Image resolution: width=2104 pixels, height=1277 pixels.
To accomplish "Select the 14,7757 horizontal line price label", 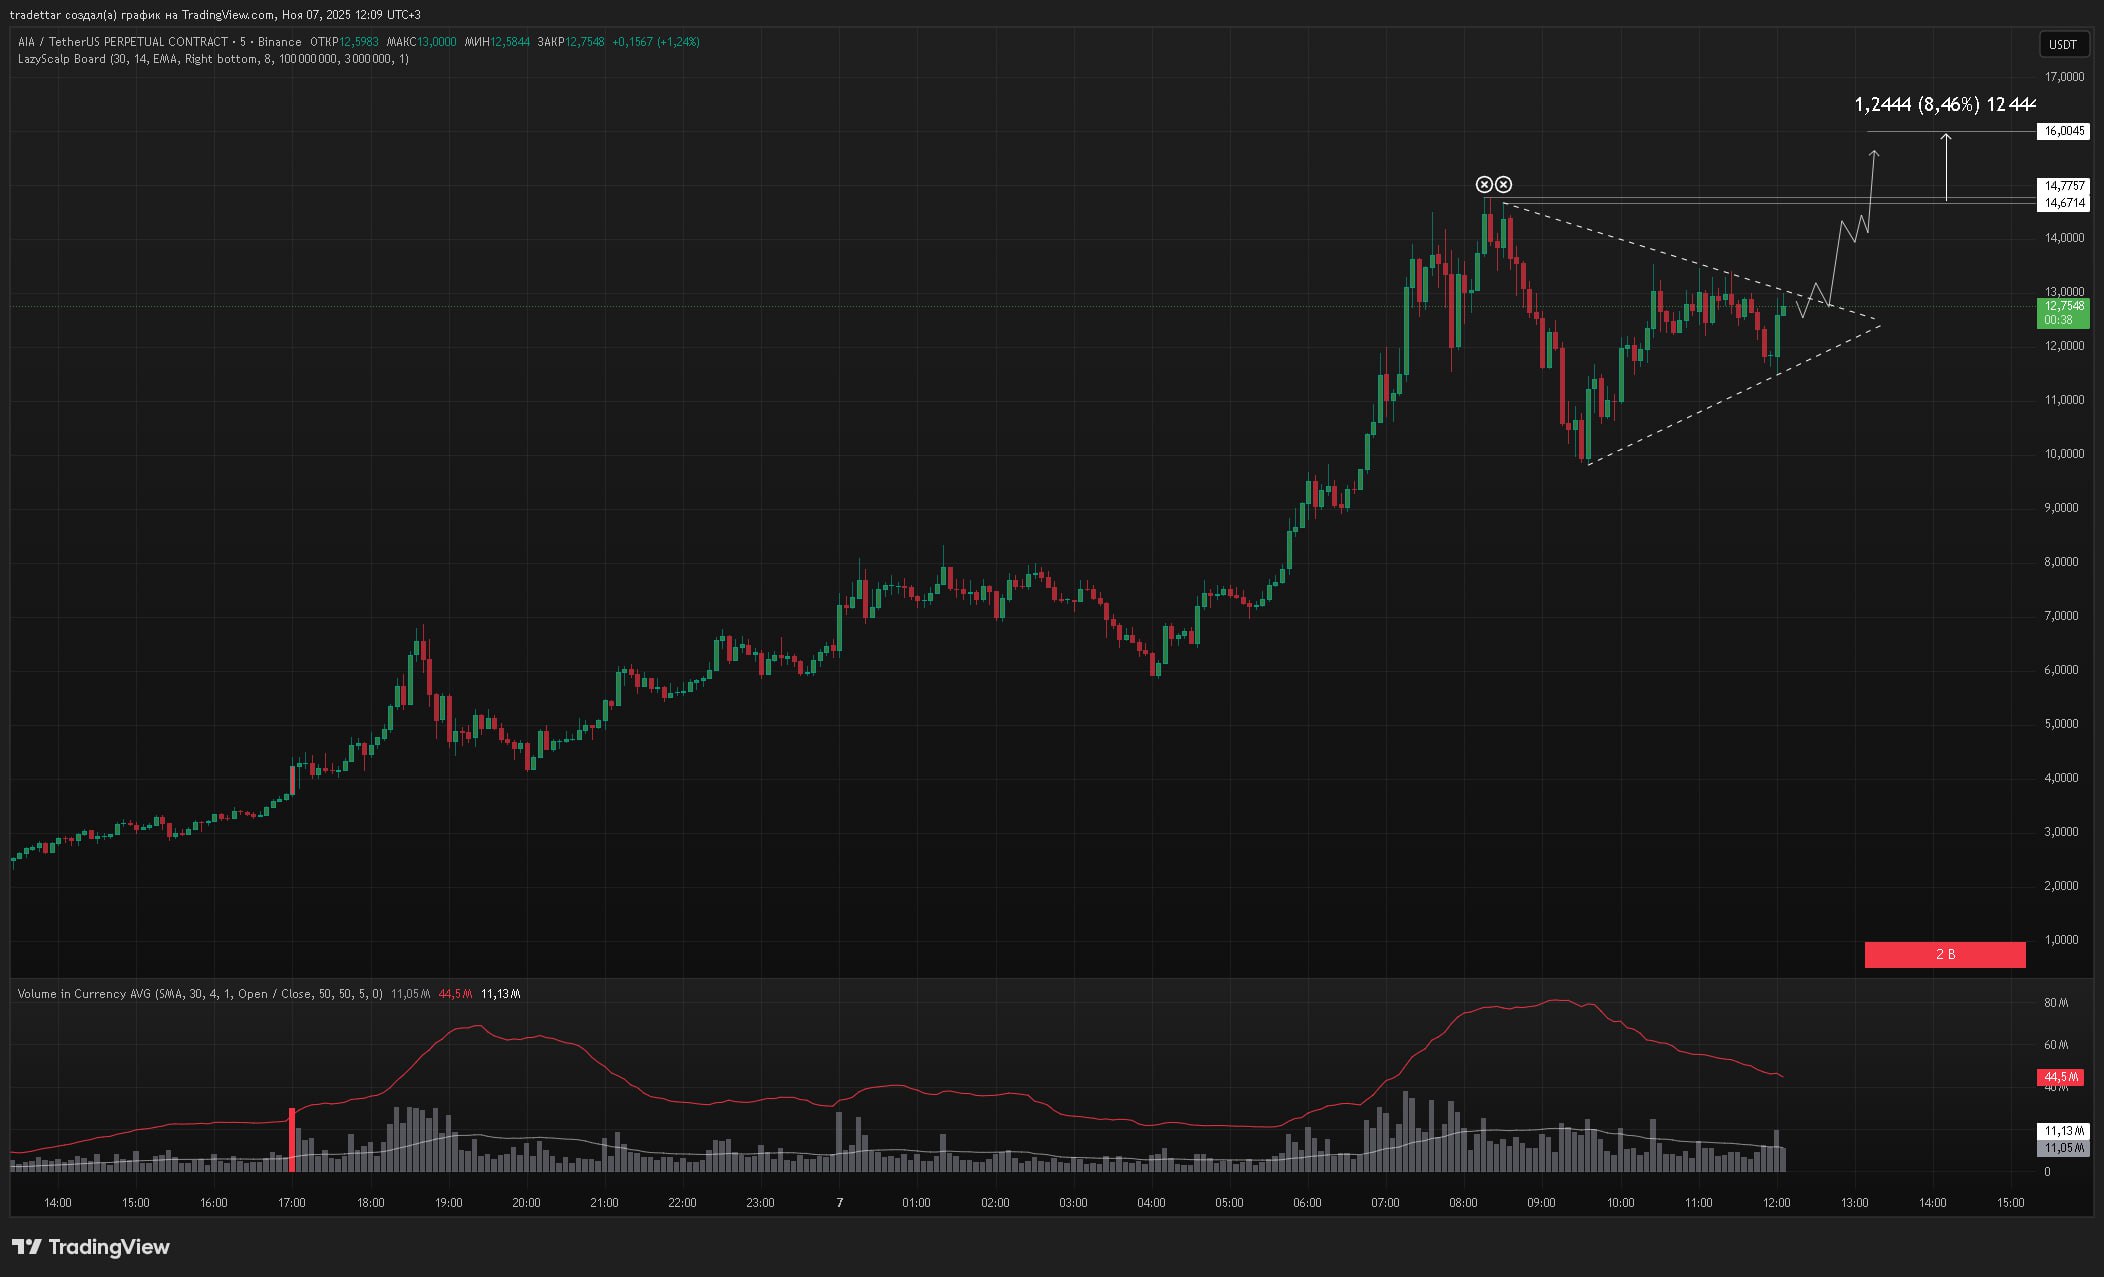I will (x=2063, y=186).
